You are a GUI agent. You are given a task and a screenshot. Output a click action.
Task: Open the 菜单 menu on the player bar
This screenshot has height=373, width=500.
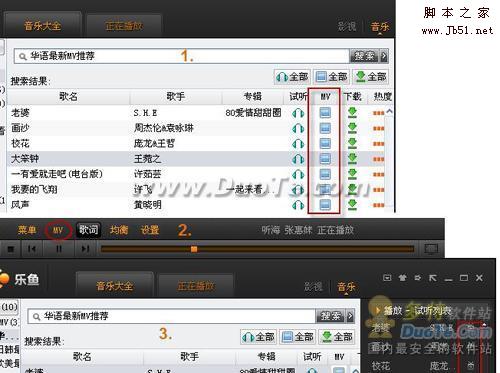(x=27, y=230)
